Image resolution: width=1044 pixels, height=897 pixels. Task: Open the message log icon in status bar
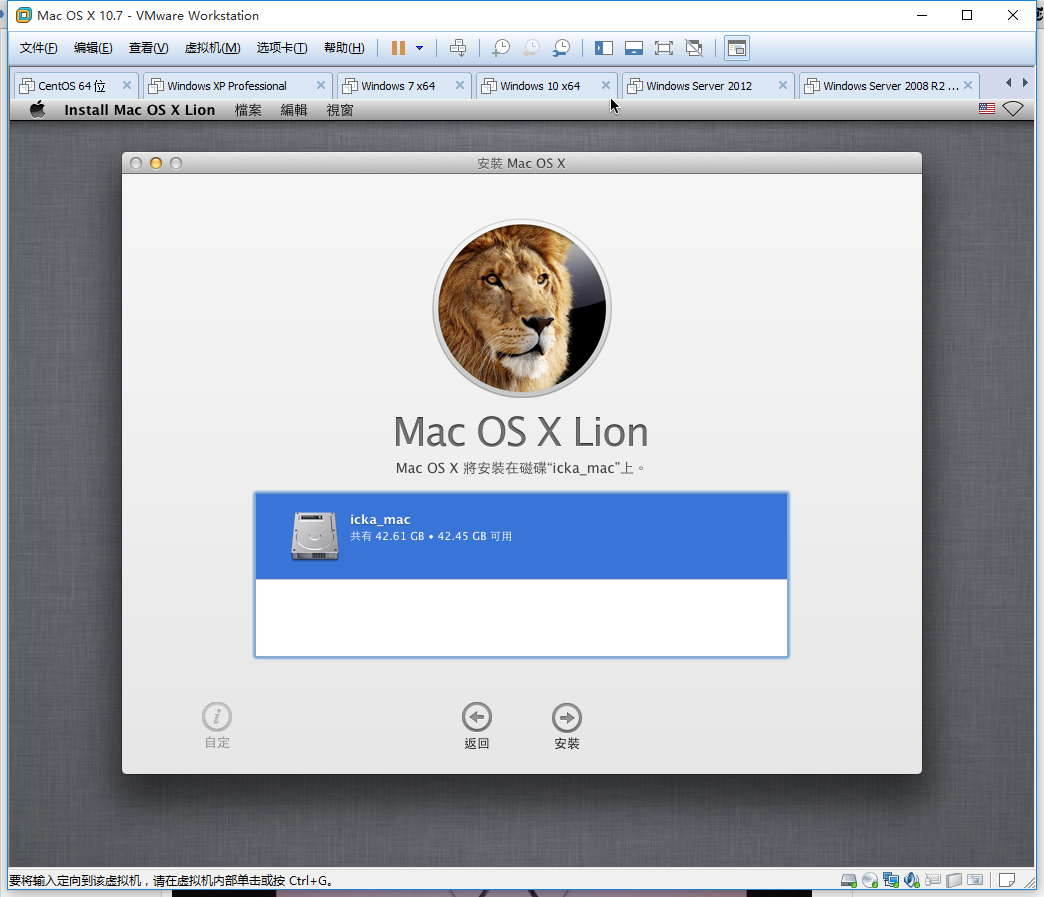[1007, 880]
